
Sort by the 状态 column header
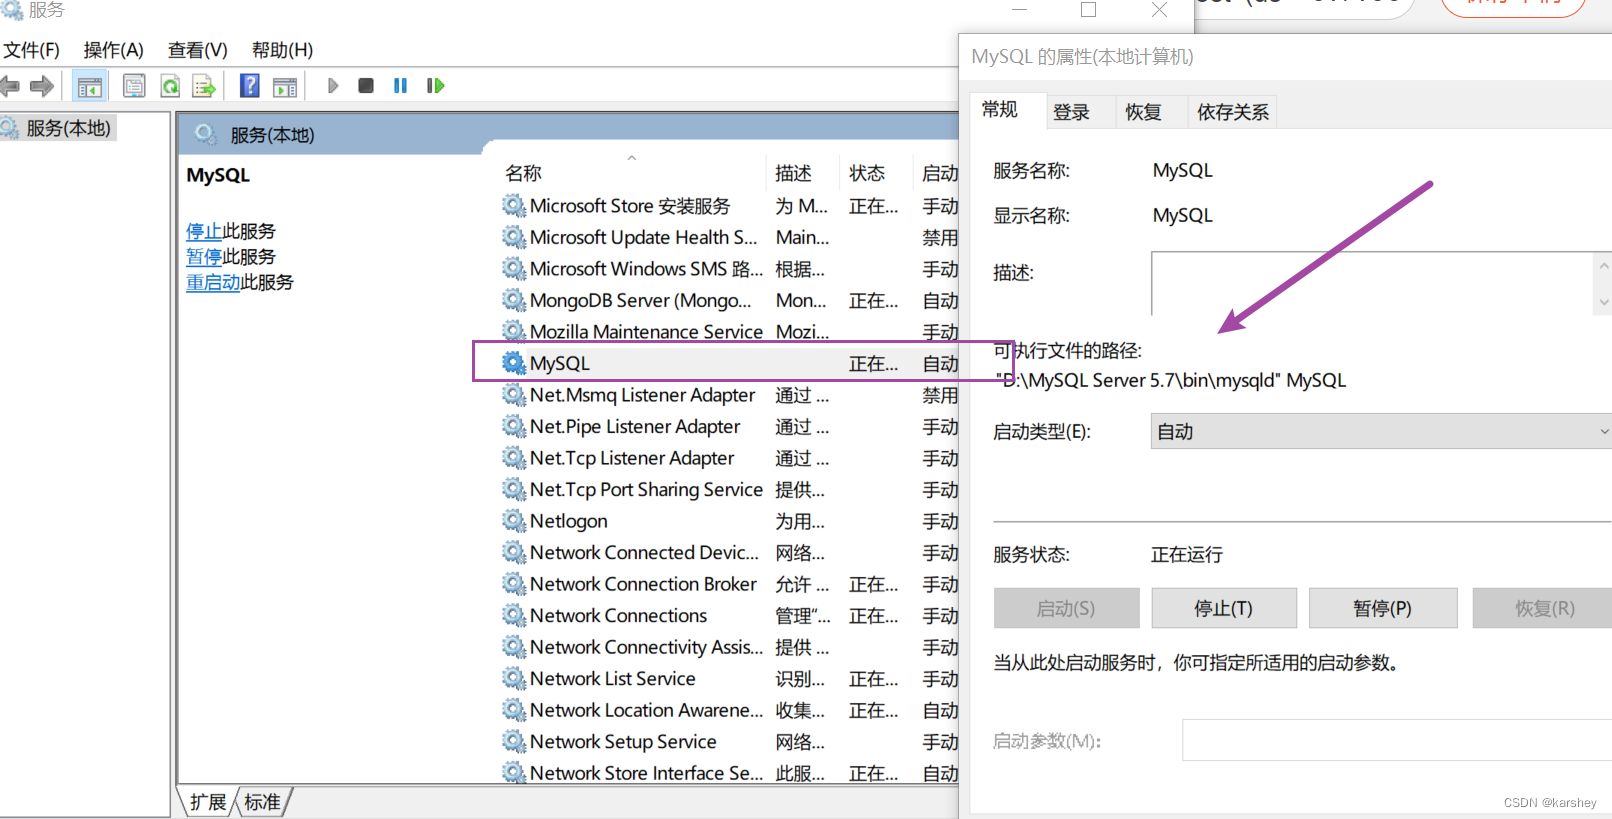876,173
